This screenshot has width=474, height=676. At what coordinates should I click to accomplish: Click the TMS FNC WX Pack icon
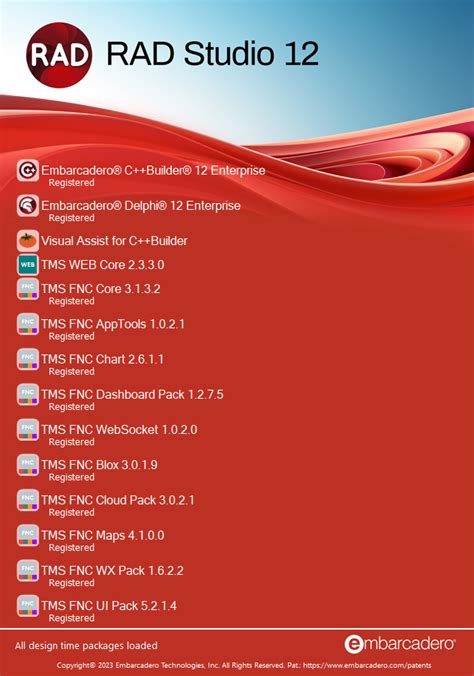coord(28,571)
